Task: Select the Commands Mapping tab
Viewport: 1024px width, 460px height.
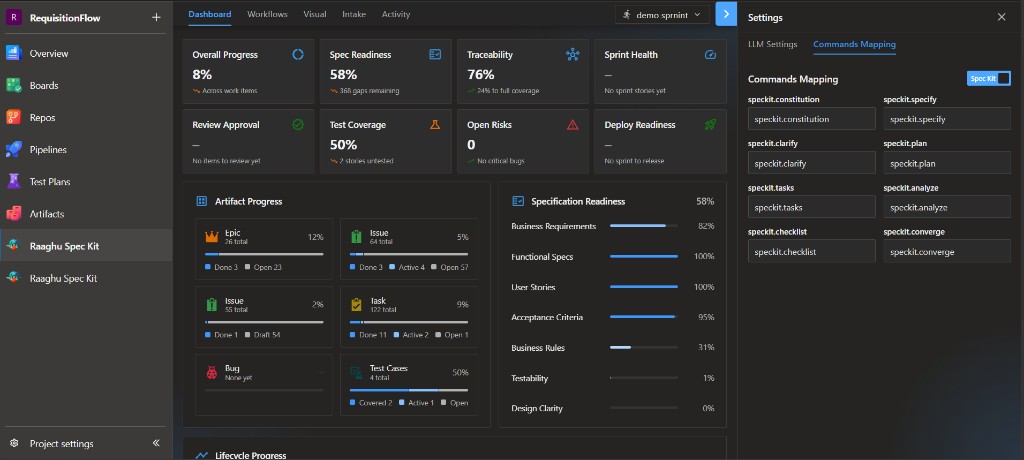Action: click(854, 44)
